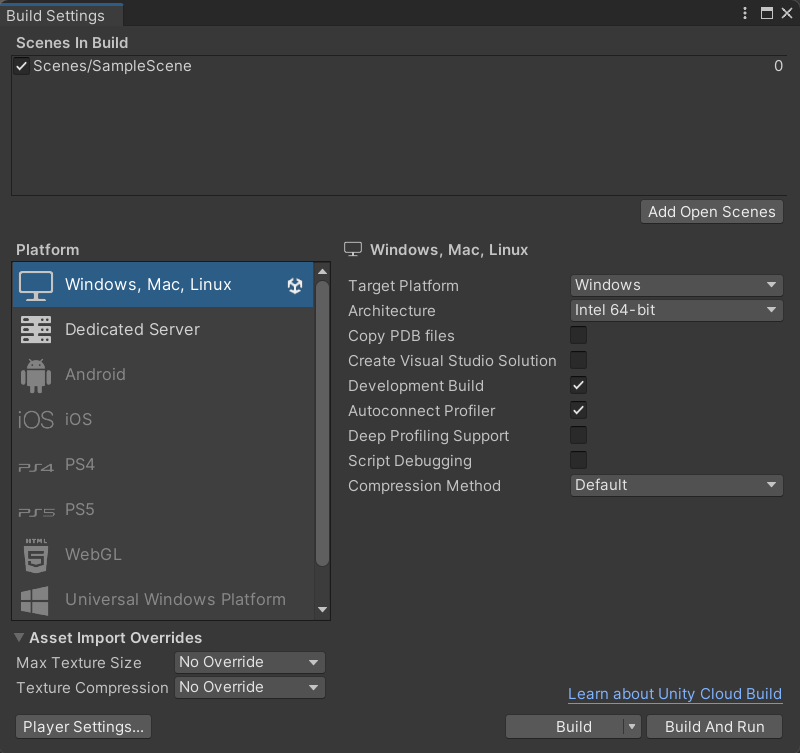Screen dimensions: 800x753
Task: Click the Universal Windows Platform icon
Action: click(x=36, y=600)
